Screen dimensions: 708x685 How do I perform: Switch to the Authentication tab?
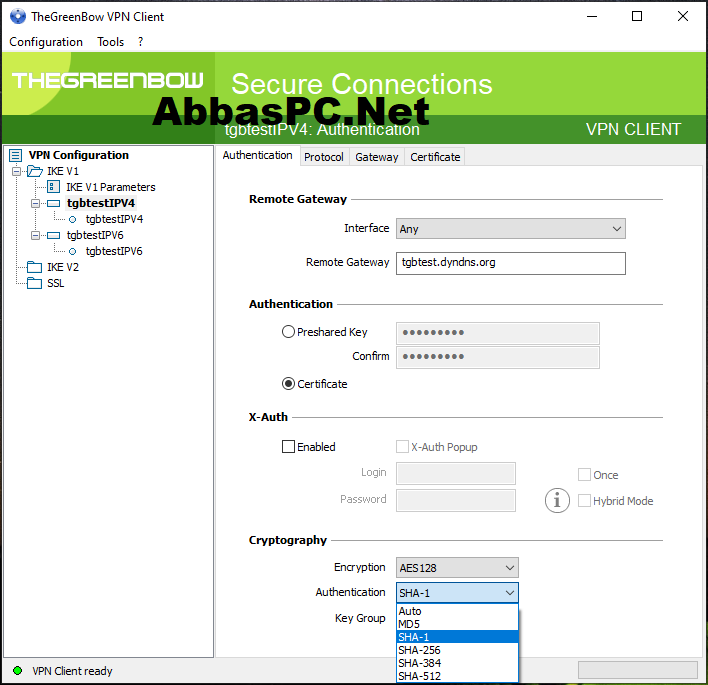[x=257, y=155]
